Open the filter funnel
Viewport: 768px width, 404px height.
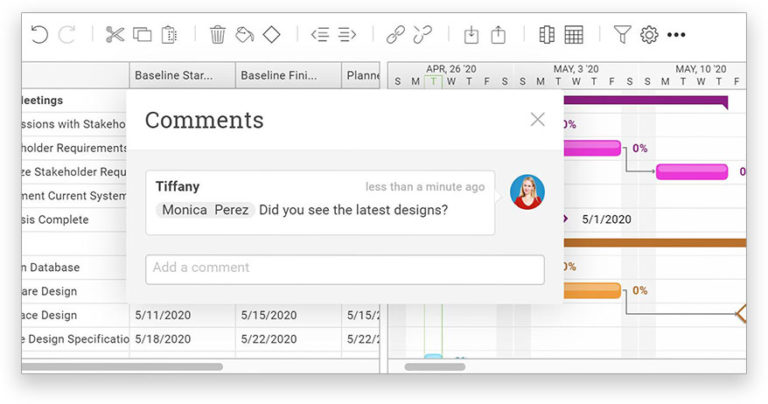coord(622,35)
